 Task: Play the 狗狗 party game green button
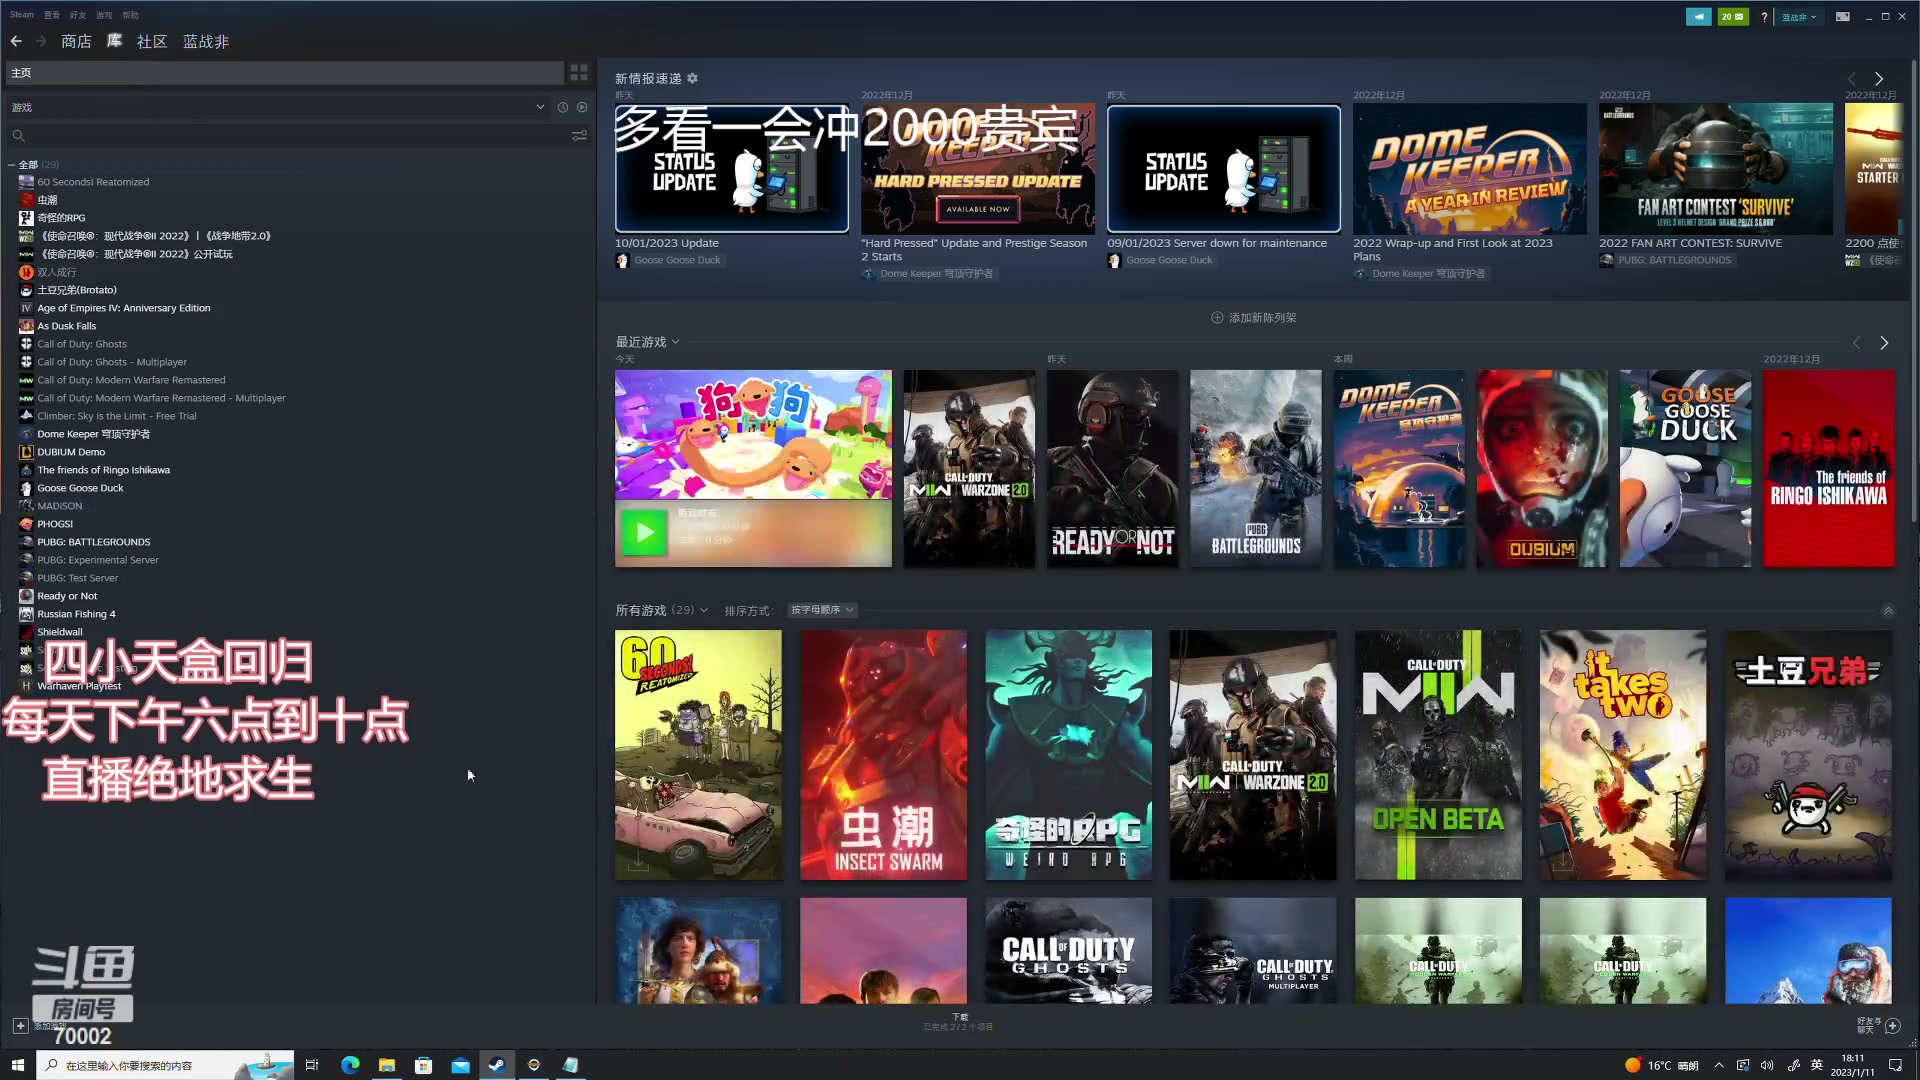(x=644, y=532)
